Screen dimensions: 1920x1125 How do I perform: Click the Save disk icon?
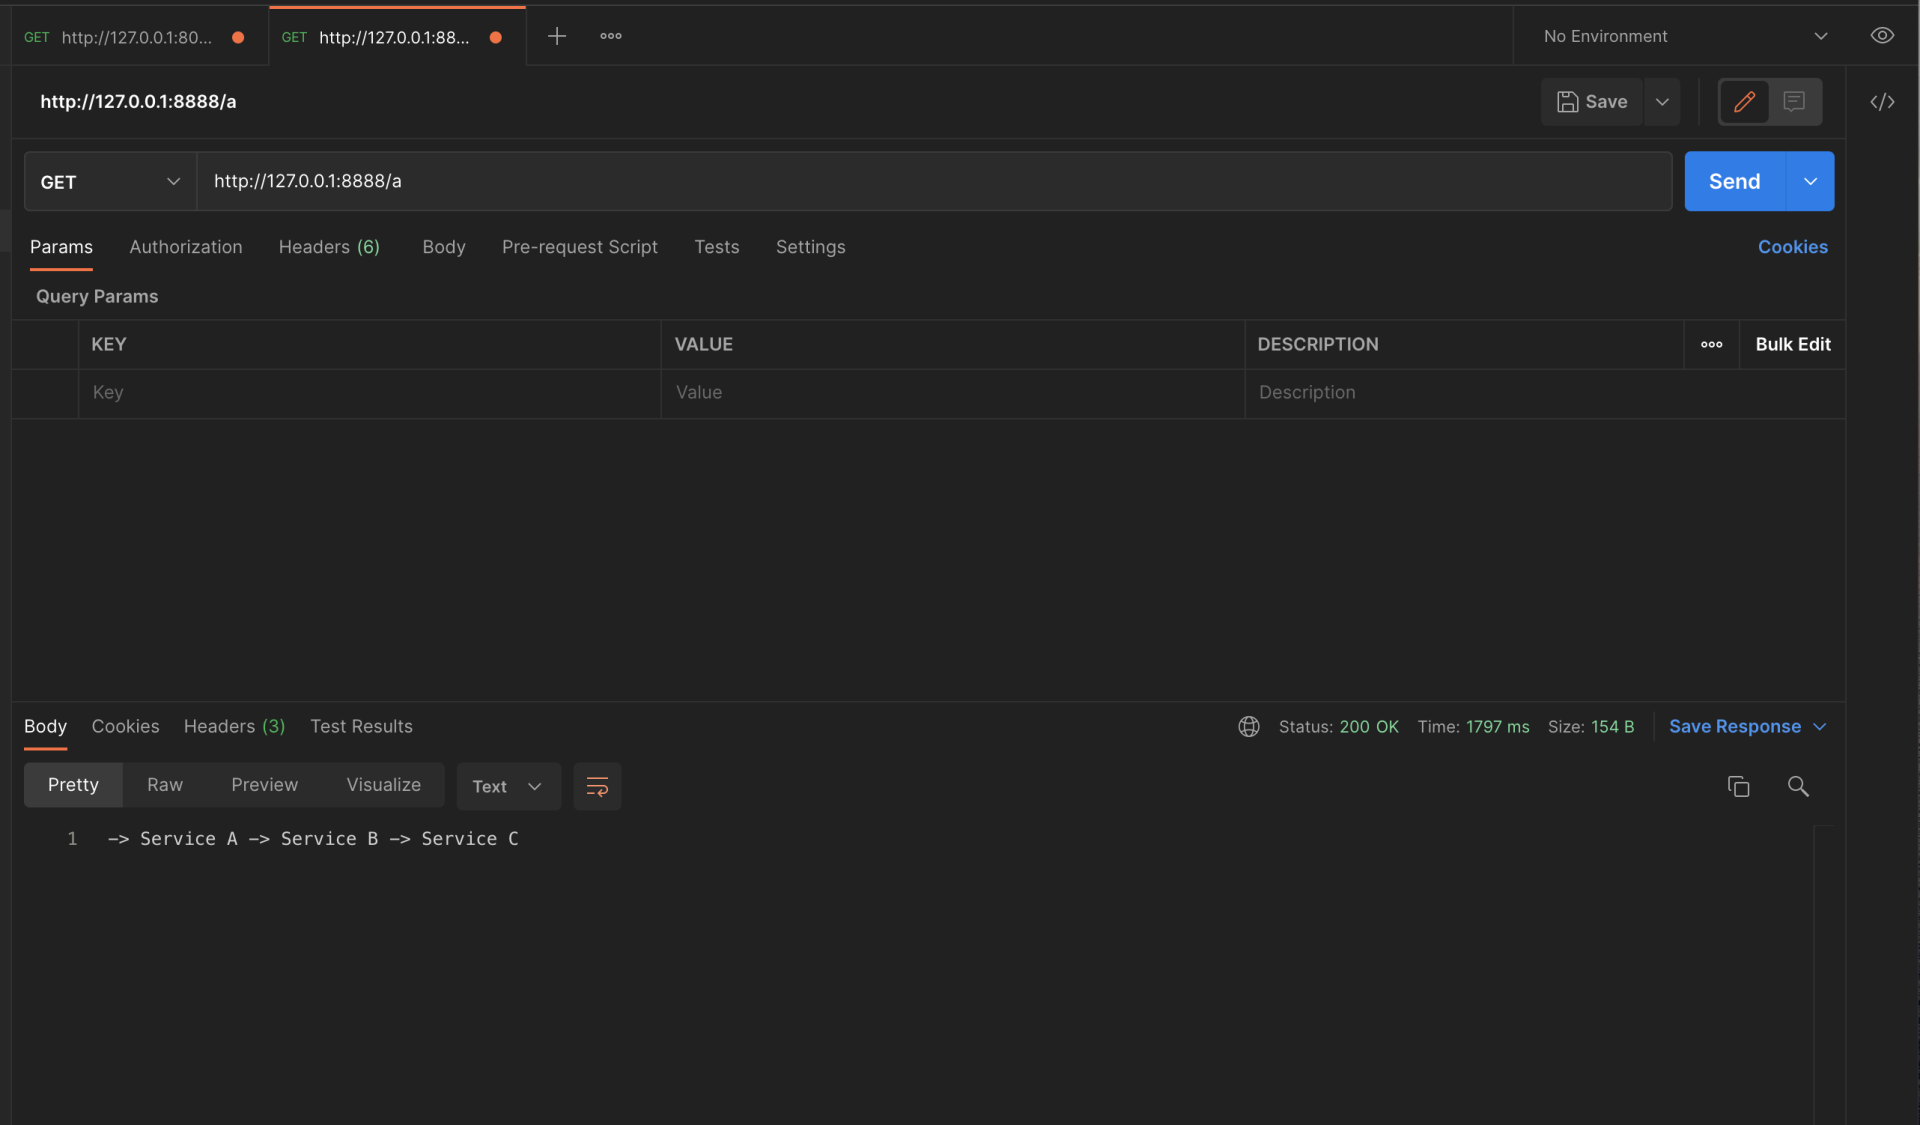(x=1567, y=102)
